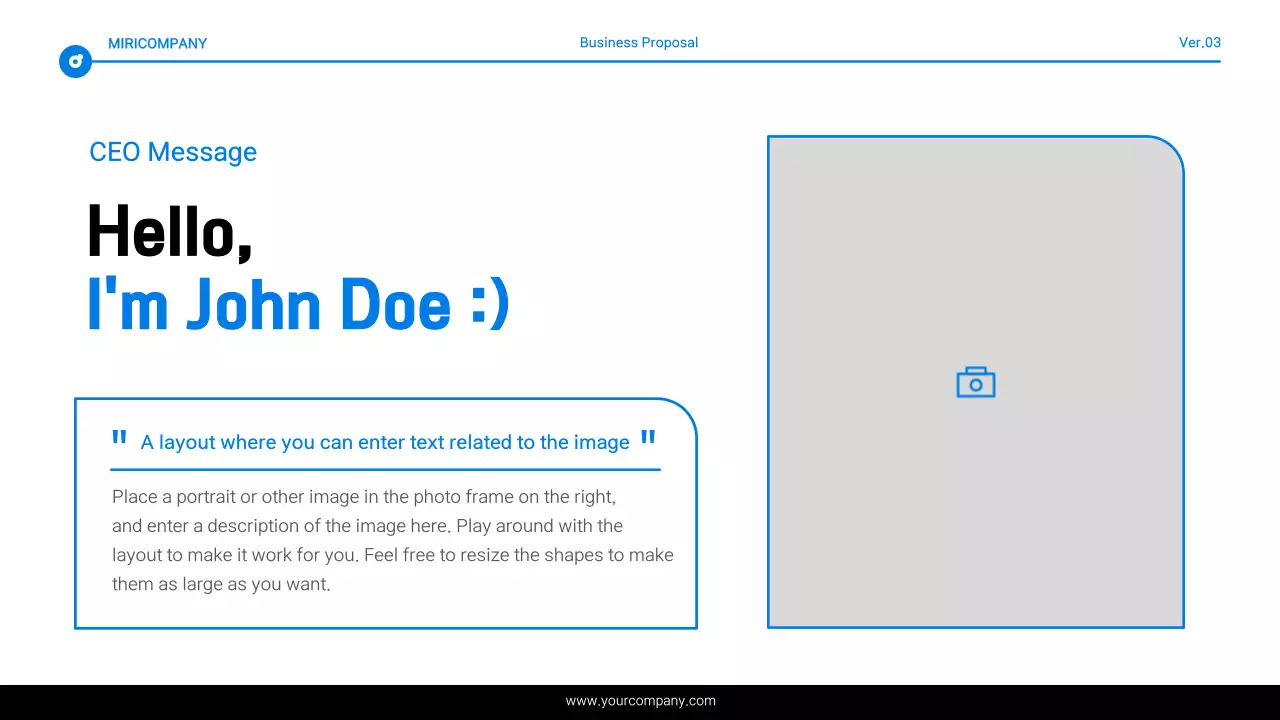Click the 'Ver.03' label in the header
Image resolution: width=1280 pixels, height=720 pixels.
1199,42
